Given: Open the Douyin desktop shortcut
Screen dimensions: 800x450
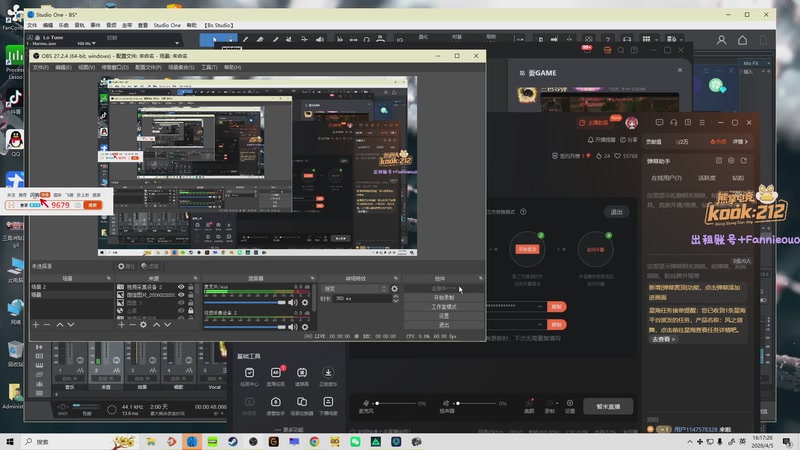Looking at the screenshot, I should [14, 100].
